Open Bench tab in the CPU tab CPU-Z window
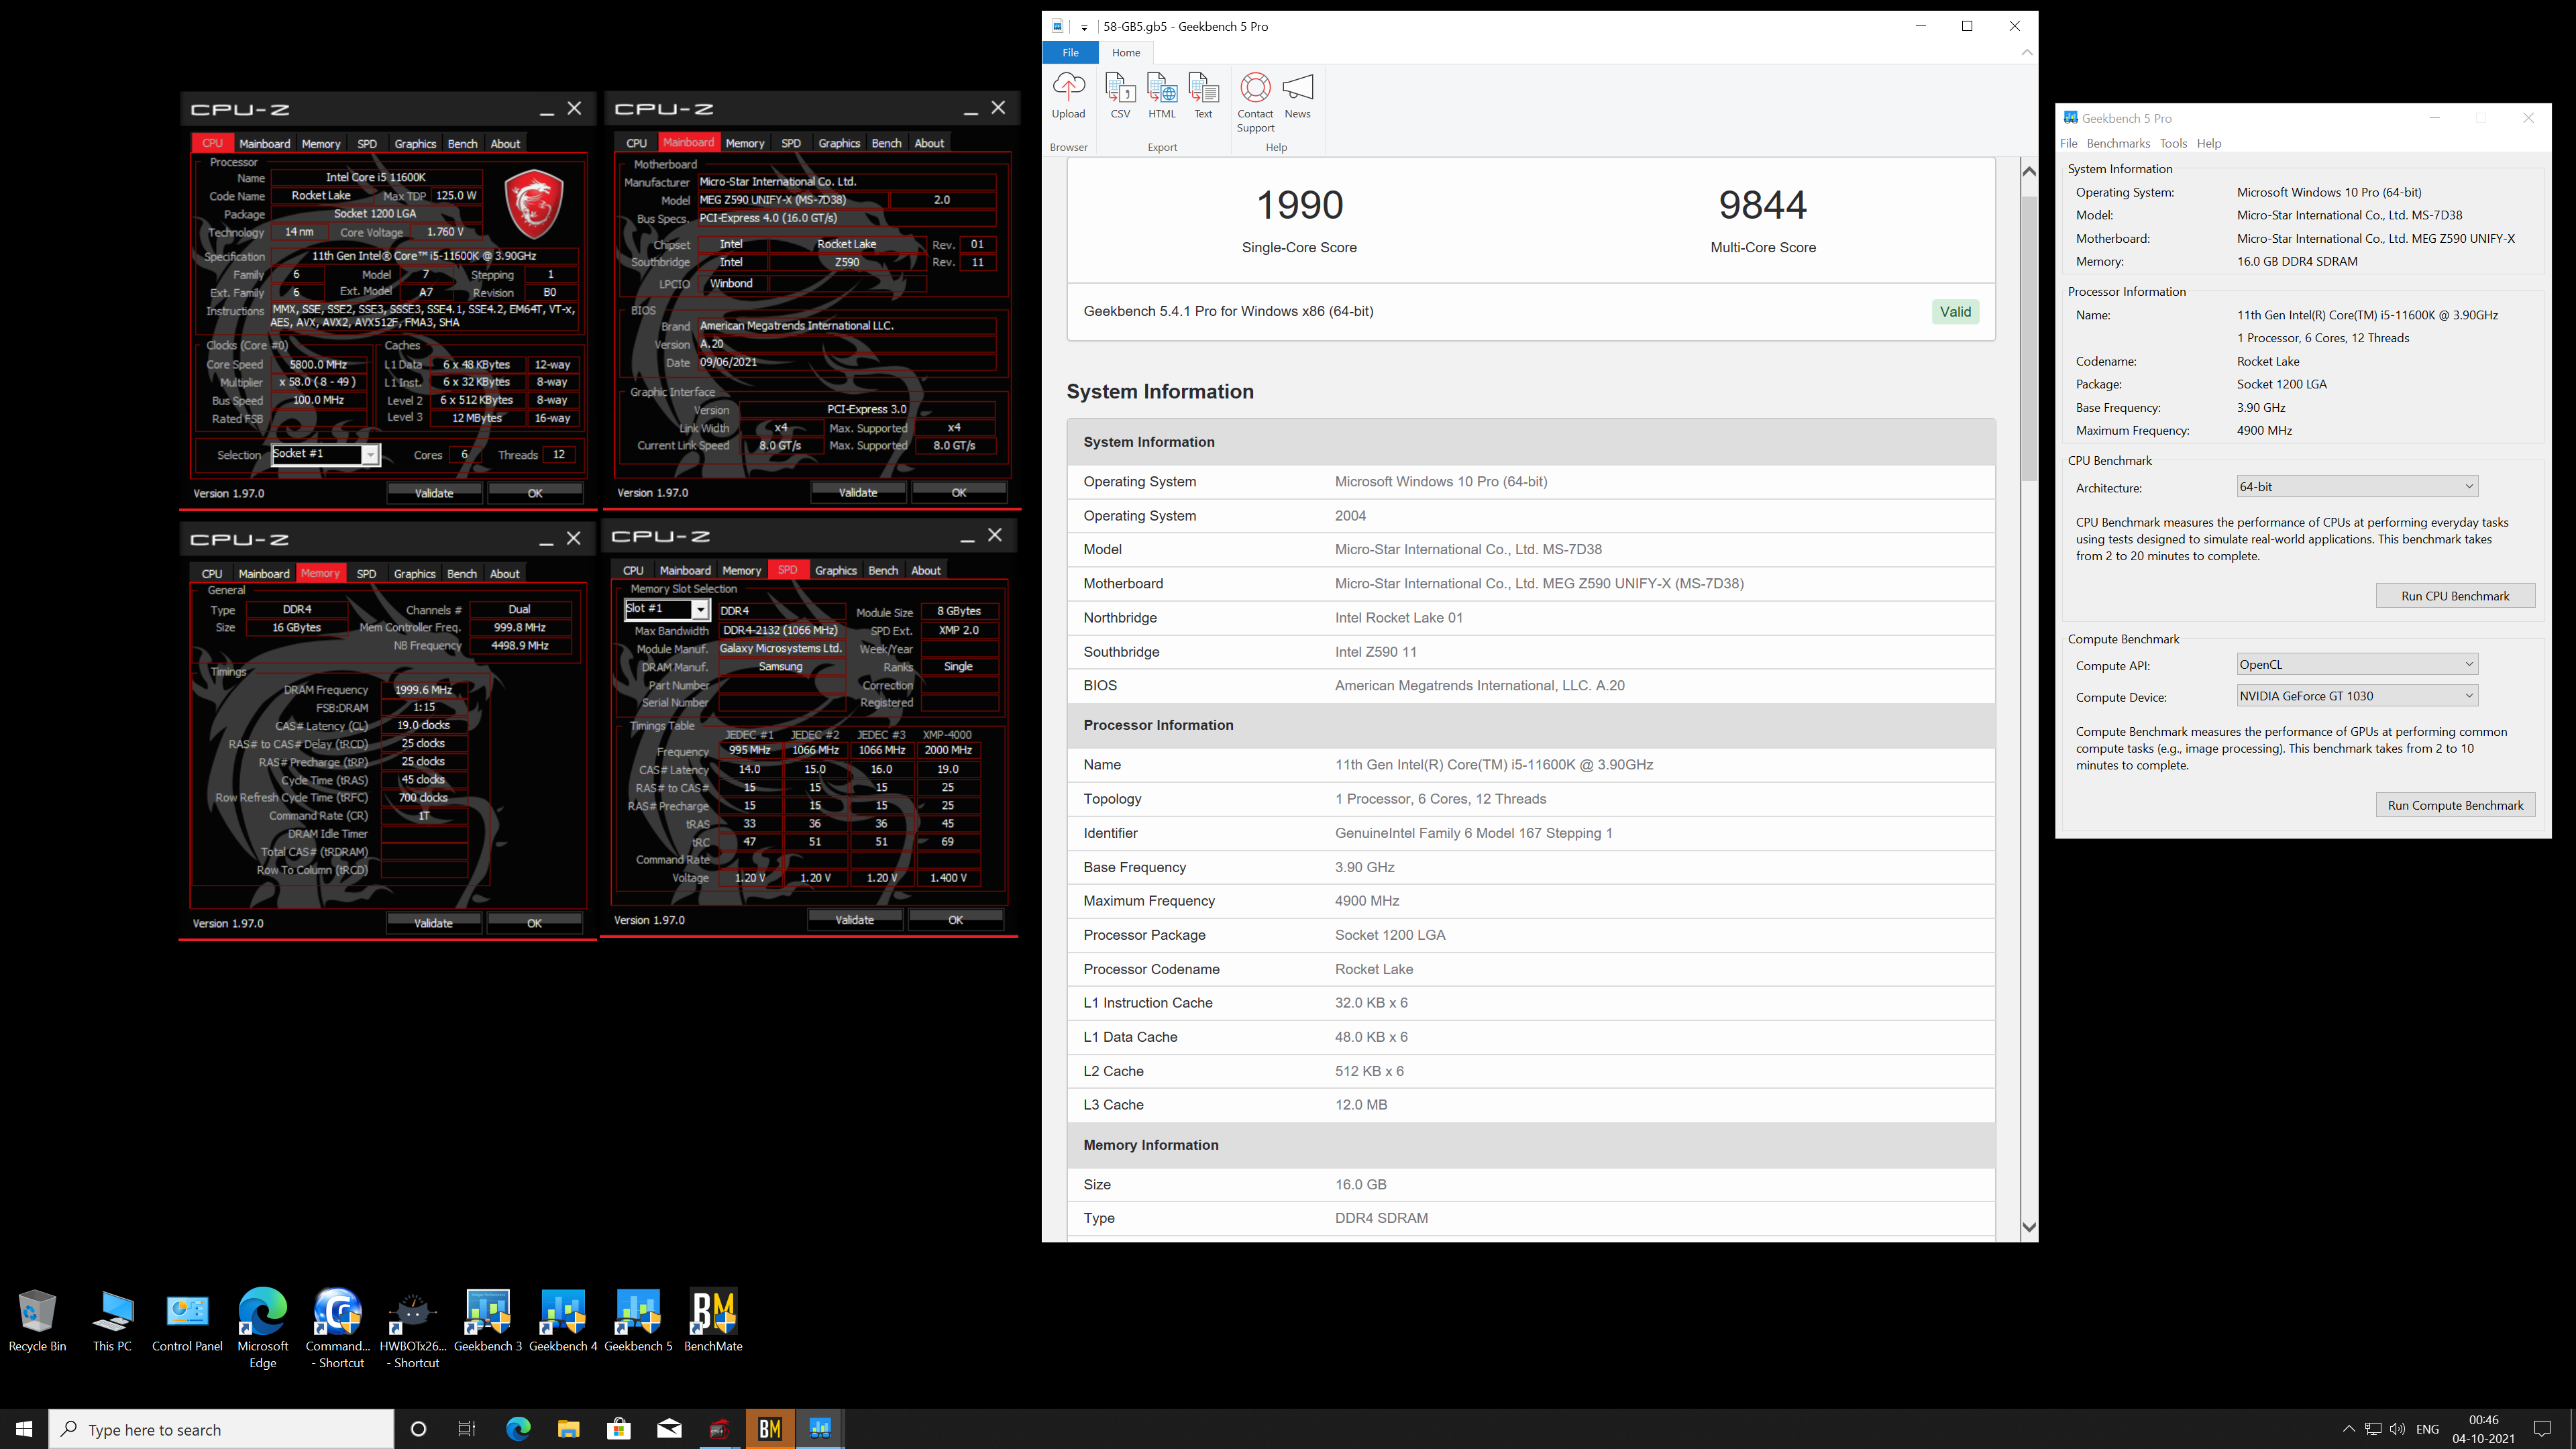This screenshot has height=1449, width=2576. click(x=462, y=143)
